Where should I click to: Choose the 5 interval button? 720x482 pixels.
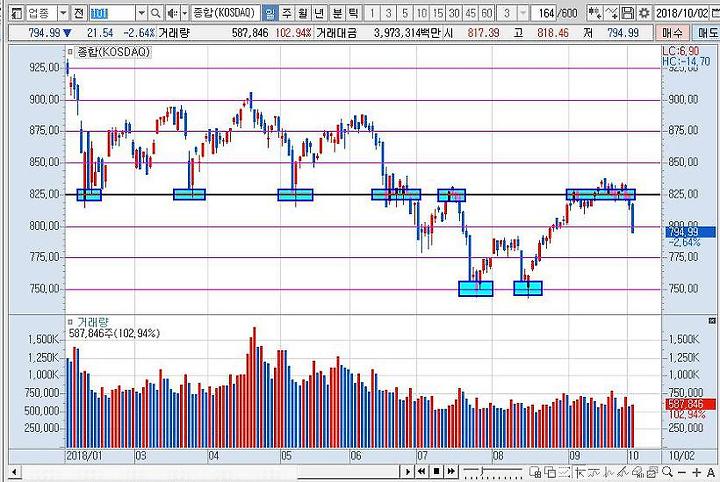point(405,13)
